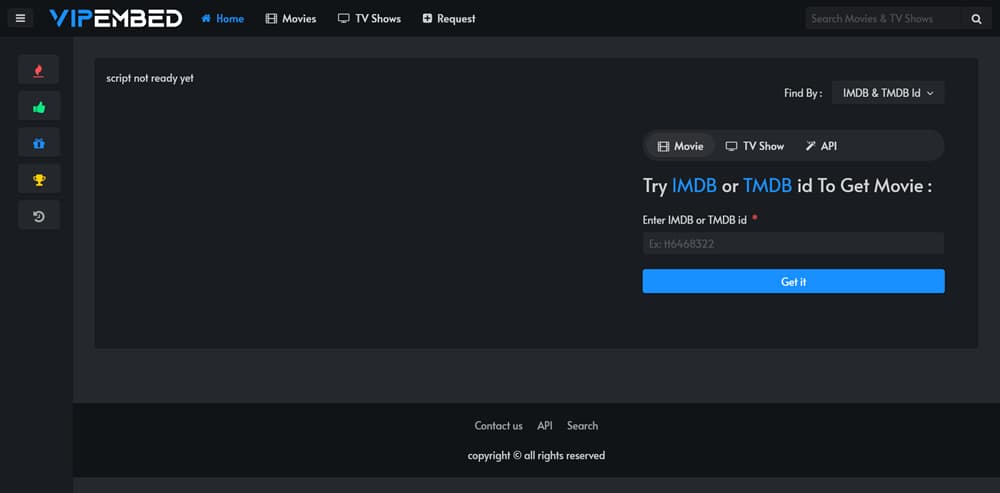Click the IMDB or TMDB id input field
This screenshot has height=493, width=1000.
point(793,244)
